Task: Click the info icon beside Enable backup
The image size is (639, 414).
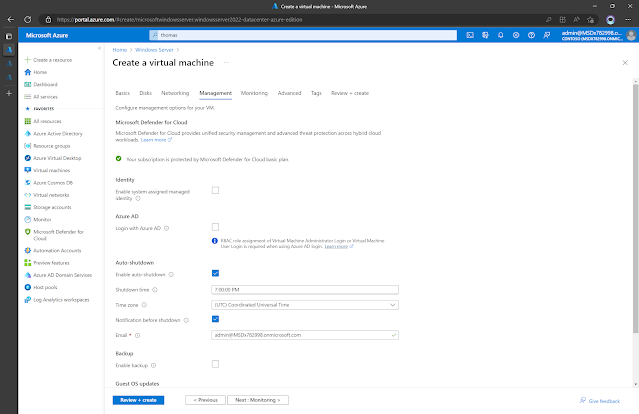Action: (154, 366)
